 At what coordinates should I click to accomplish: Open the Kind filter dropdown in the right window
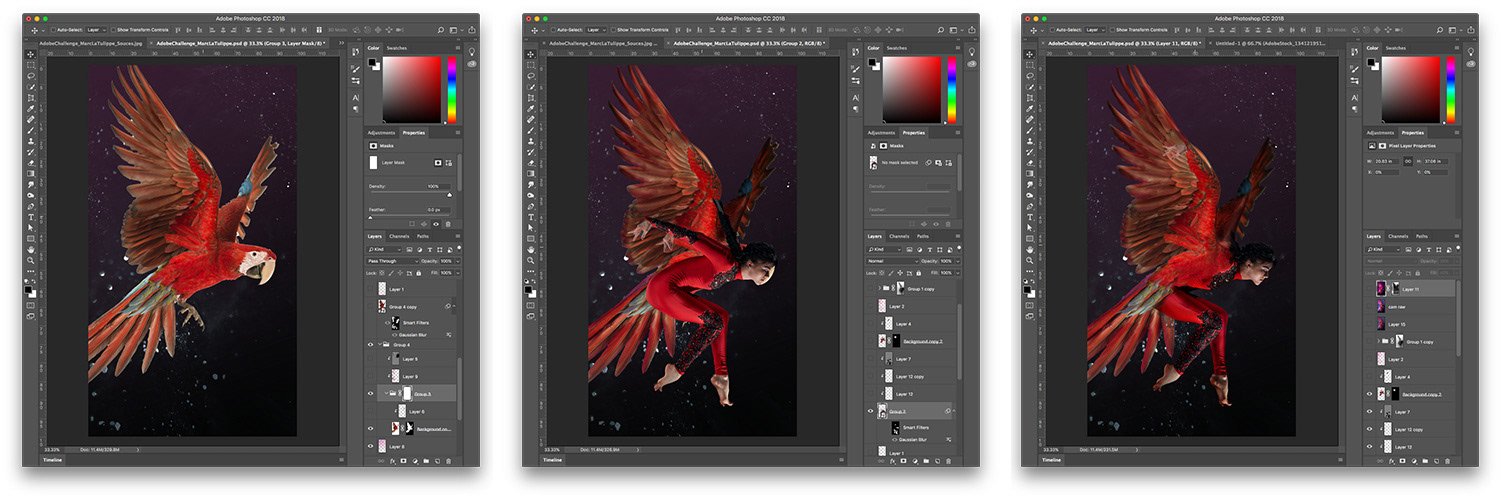point(1384,249)
